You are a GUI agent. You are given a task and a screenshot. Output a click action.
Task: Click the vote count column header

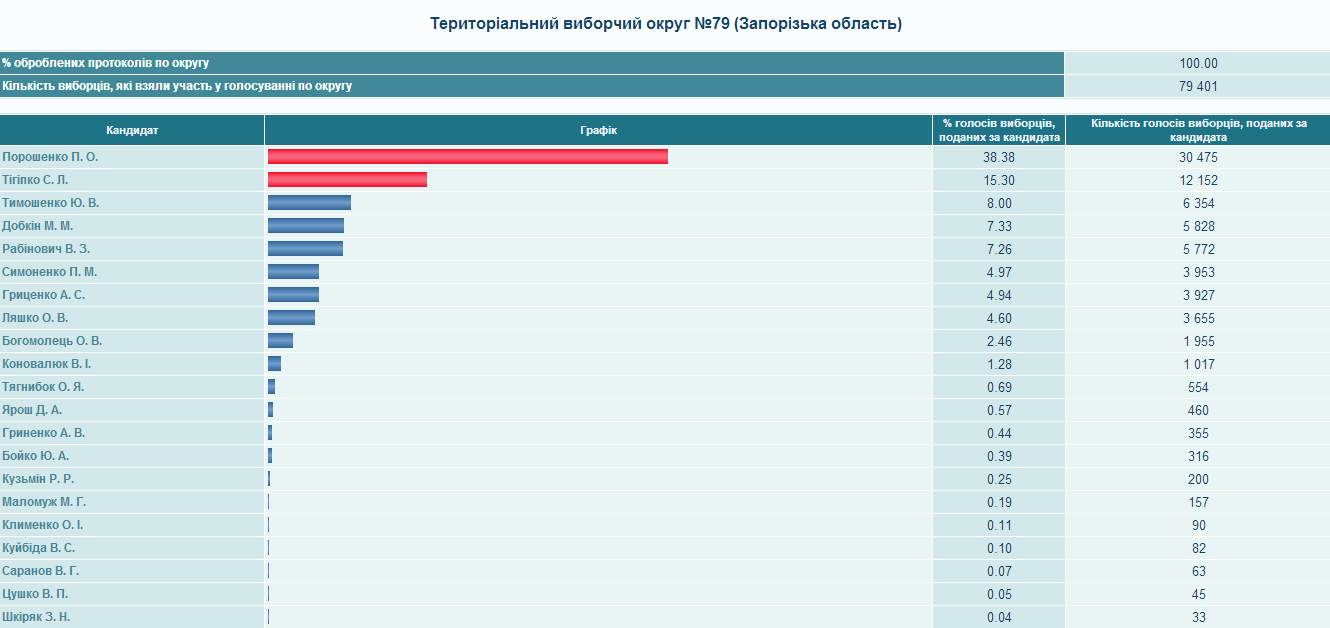(1198, 130)
